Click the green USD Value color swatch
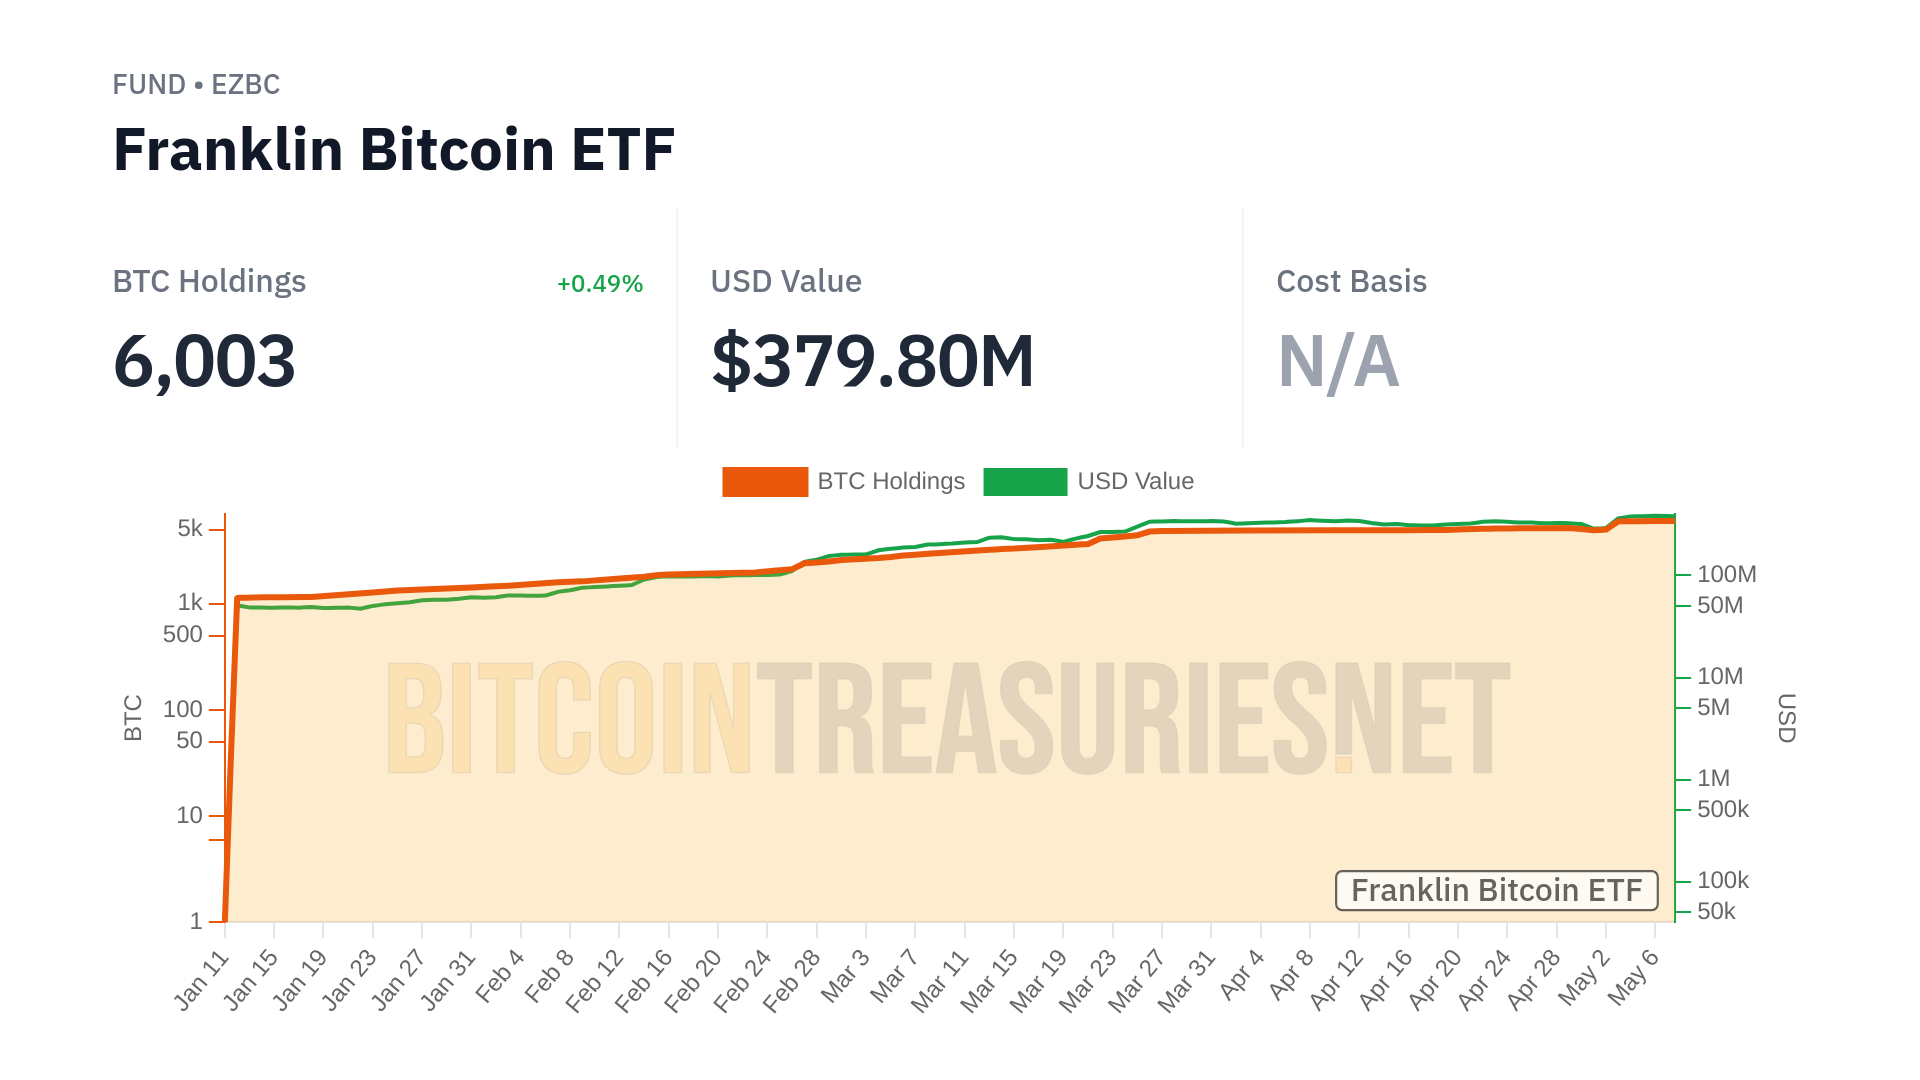Viewport: 1920px width, 1080px height. (x=1025, y=481)
